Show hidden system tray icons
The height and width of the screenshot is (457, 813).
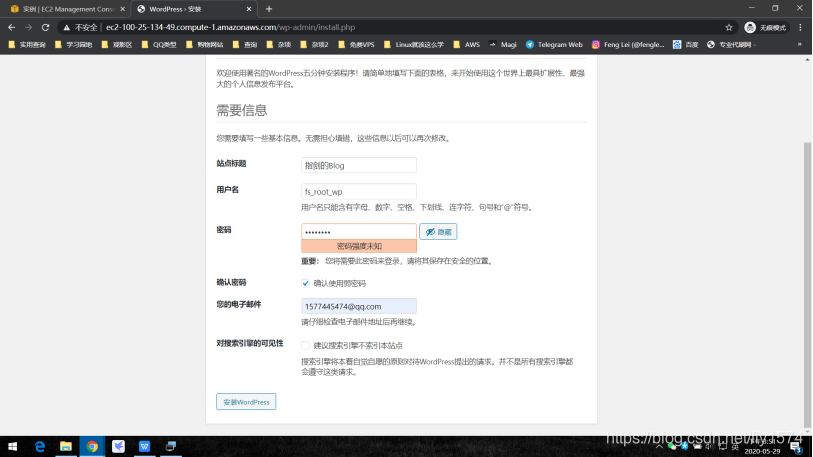point(659,446)
